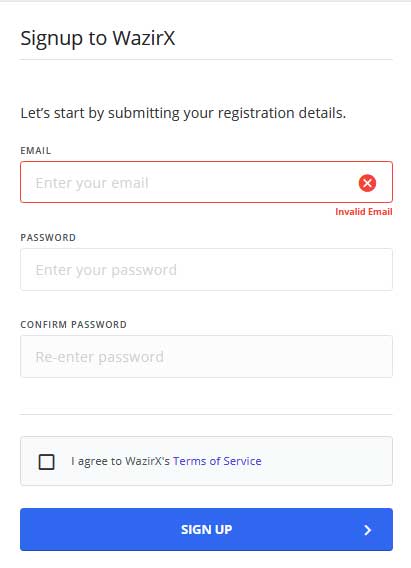Click the divider line below the heading
Screen dimensions: 411x568
click(x=206, y=59)
